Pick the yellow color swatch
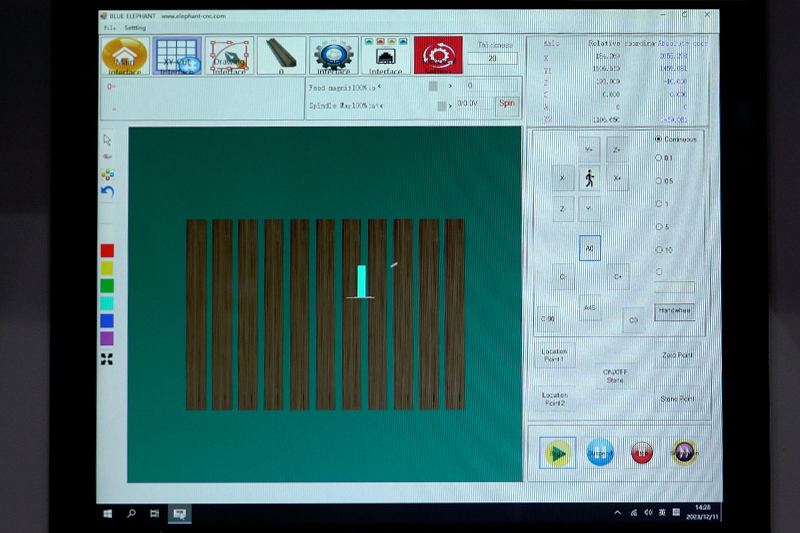The height and width of the screenshot is (533, 800). (x=107, y=268)
